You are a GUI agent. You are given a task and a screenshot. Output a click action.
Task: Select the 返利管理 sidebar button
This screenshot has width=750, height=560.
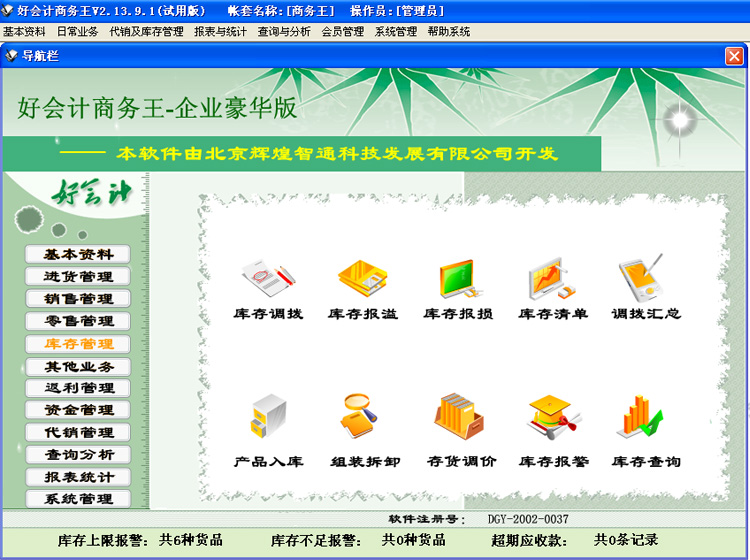[78, 388]
